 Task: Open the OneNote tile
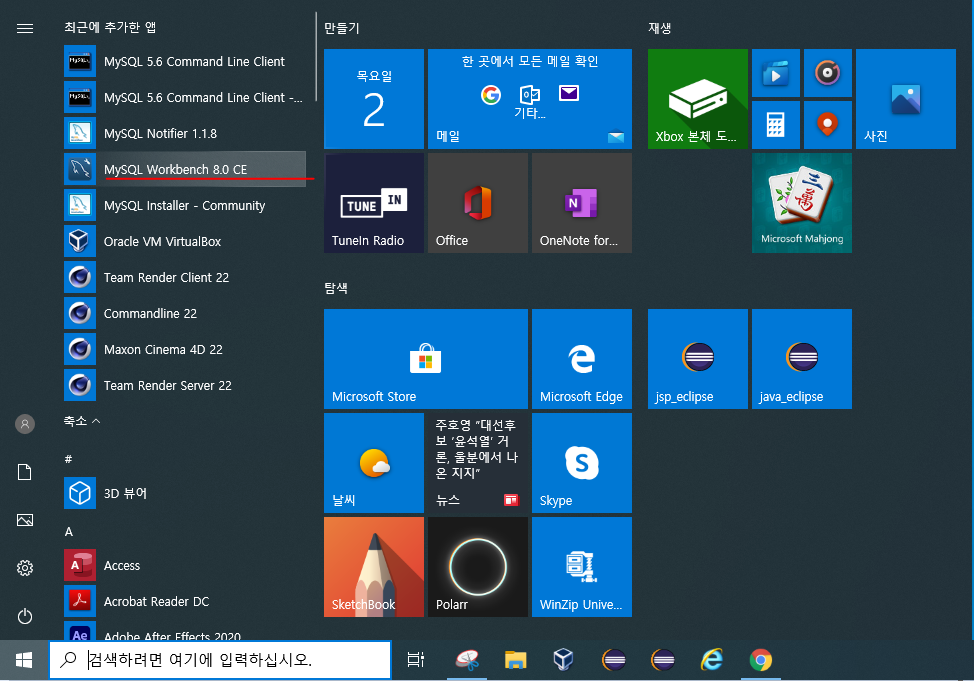point(582,203)
